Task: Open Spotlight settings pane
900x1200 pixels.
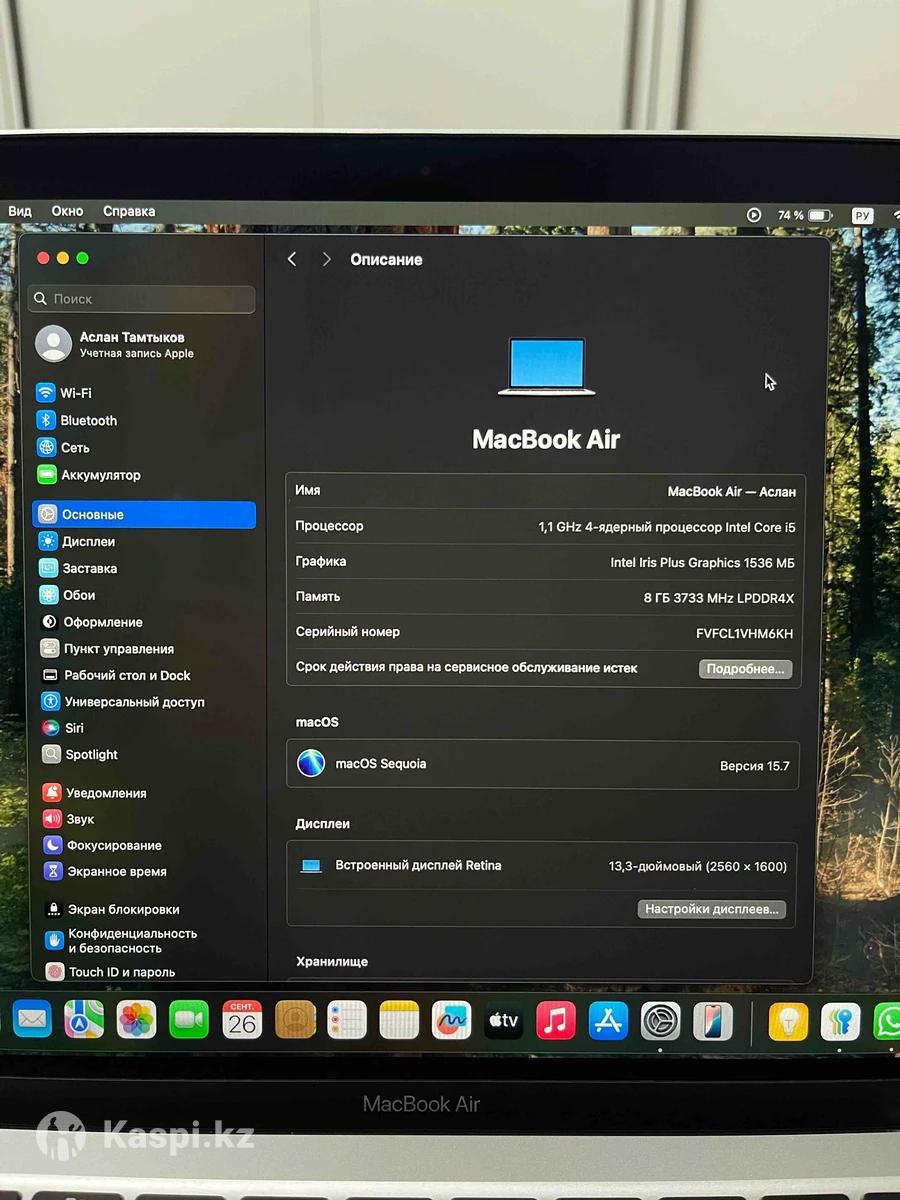Action: click(91, 755)
